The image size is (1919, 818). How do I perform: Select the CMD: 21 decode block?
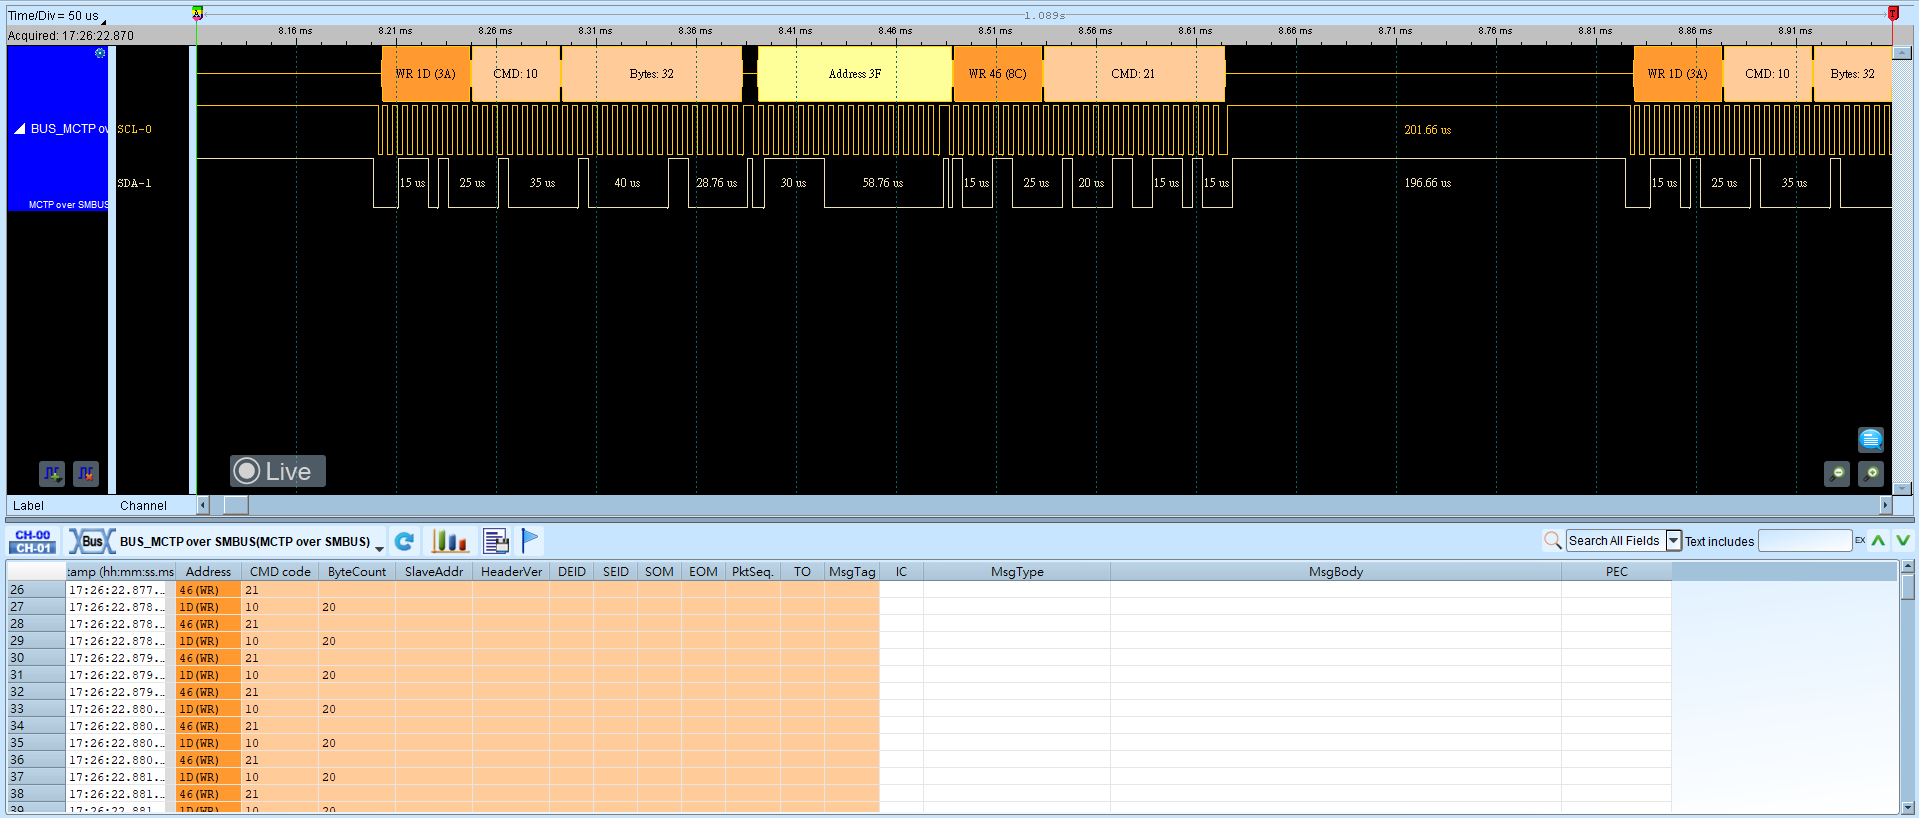[1134, 74]
